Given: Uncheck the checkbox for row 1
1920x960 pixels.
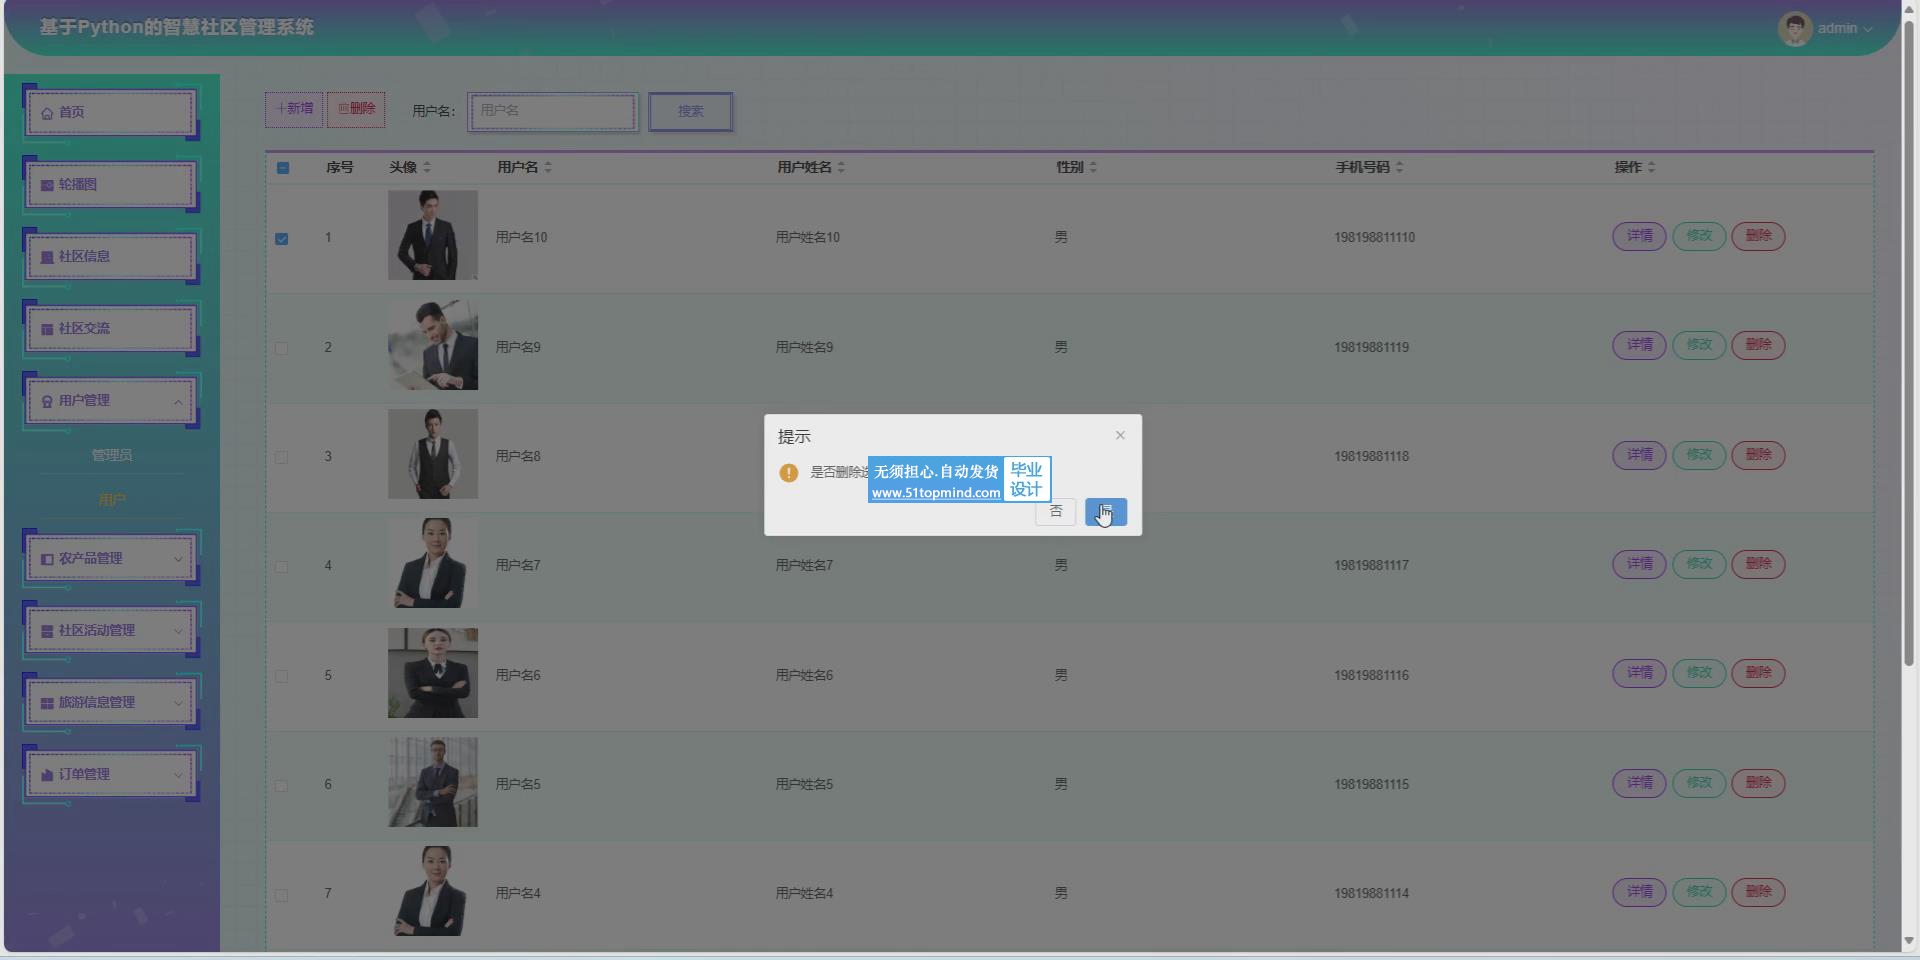Looking at the screenshot, I should pyautogui.click(x=282, y=238).
